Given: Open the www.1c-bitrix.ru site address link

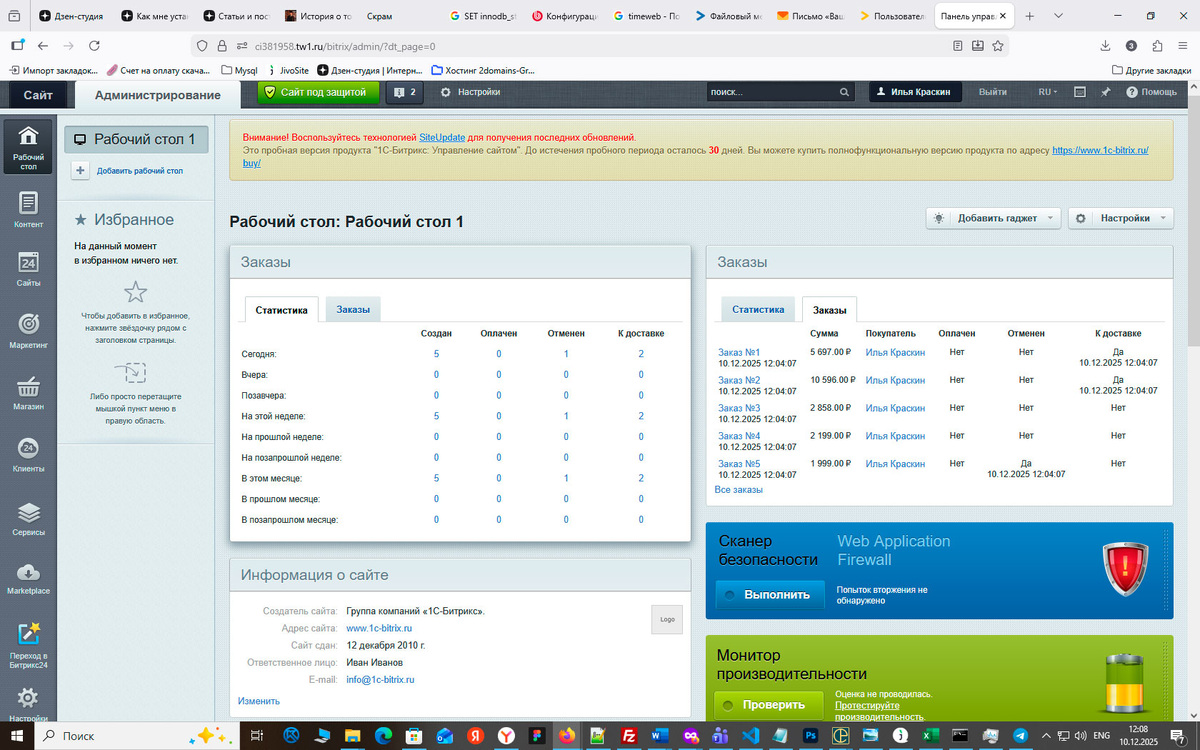Looking at the screenshot, I should pyautogui.click(x=379, y=628).
